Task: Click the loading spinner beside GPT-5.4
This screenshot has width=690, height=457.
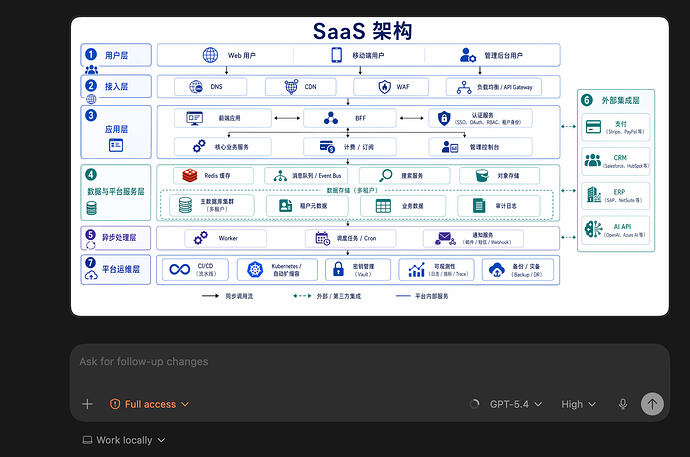Action: [x=474, y=404]
